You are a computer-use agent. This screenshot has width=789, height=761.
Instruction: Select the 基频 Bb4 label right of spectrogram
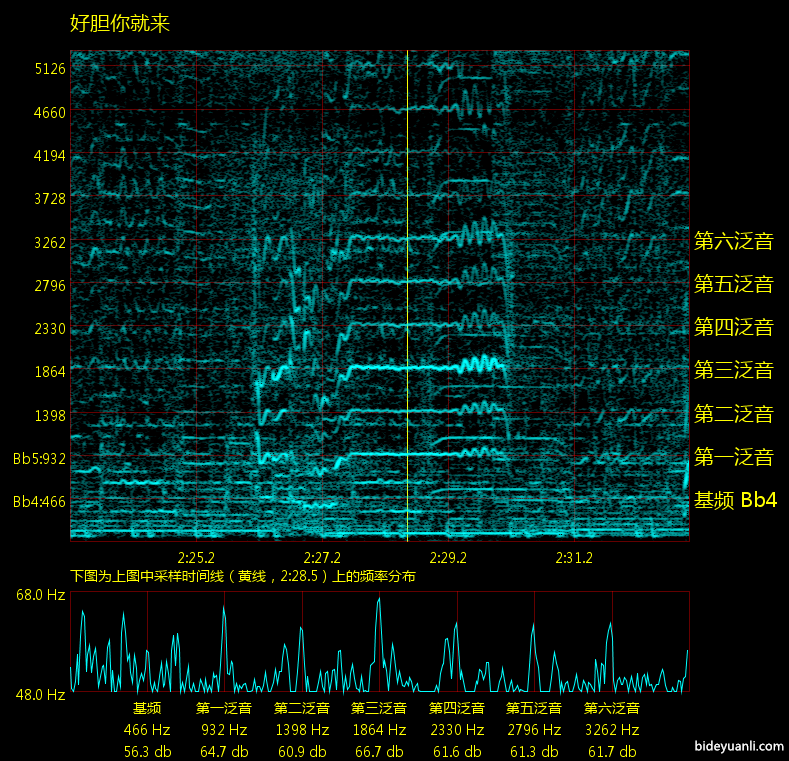735,500
